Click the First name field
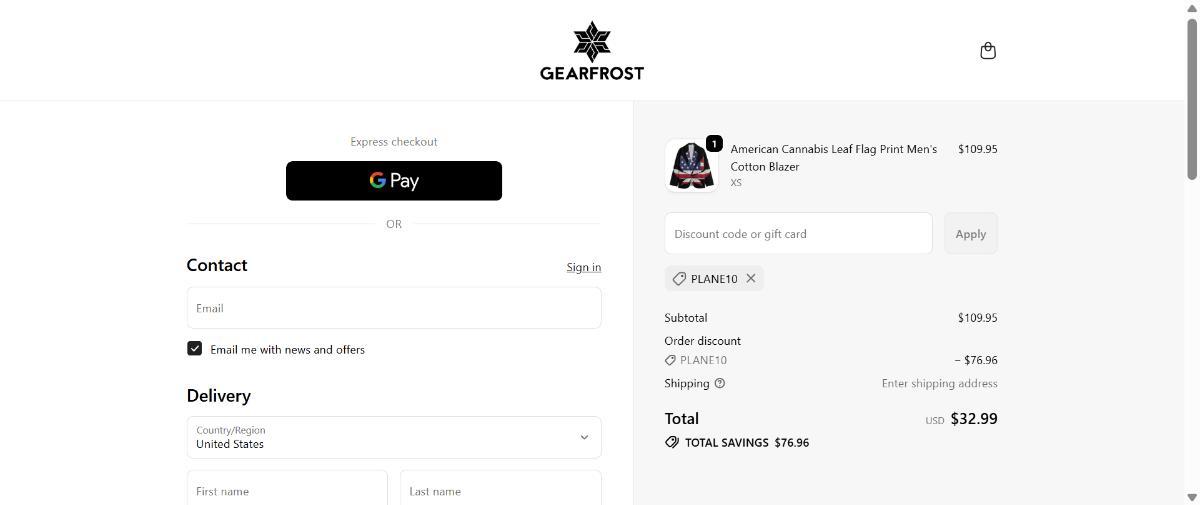Screen dimensions: 1200x505 coord(287,490)
